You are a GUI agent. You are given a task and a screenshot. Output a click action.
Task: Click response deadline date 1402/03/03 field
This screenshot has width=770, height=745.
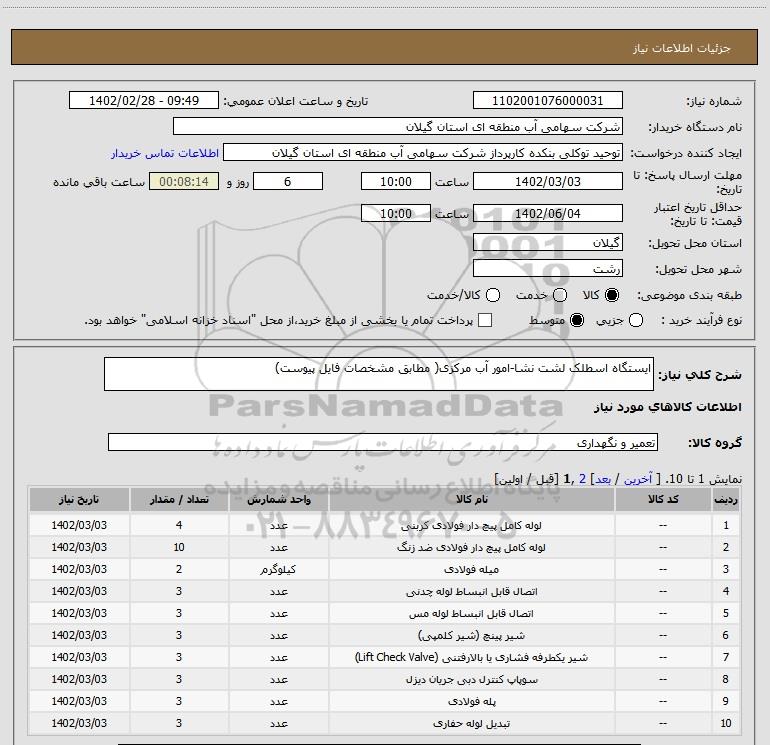pos(548,181)
